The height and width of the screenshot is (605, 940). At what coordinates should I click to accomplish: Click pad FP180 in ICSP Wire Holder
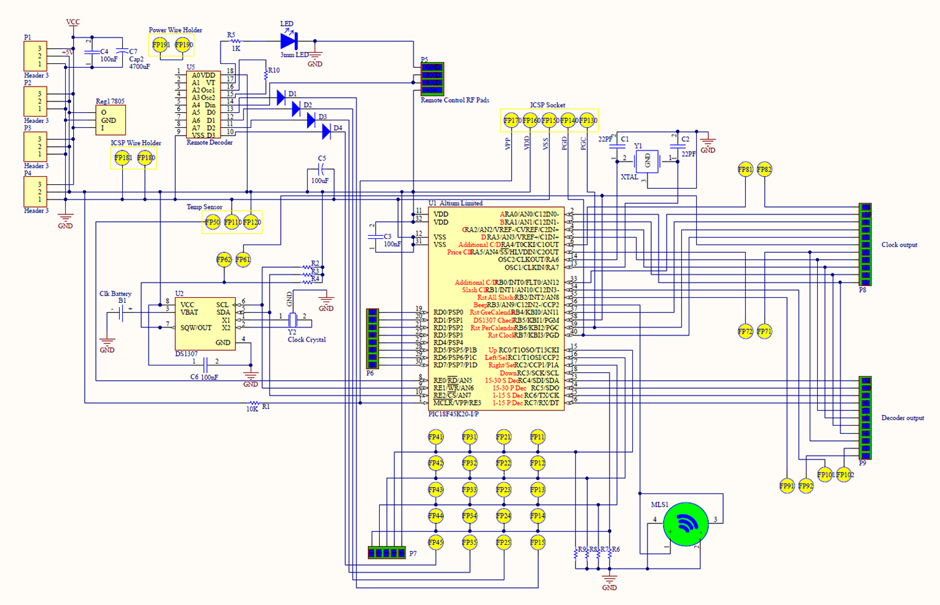click(x=146, y=158)
